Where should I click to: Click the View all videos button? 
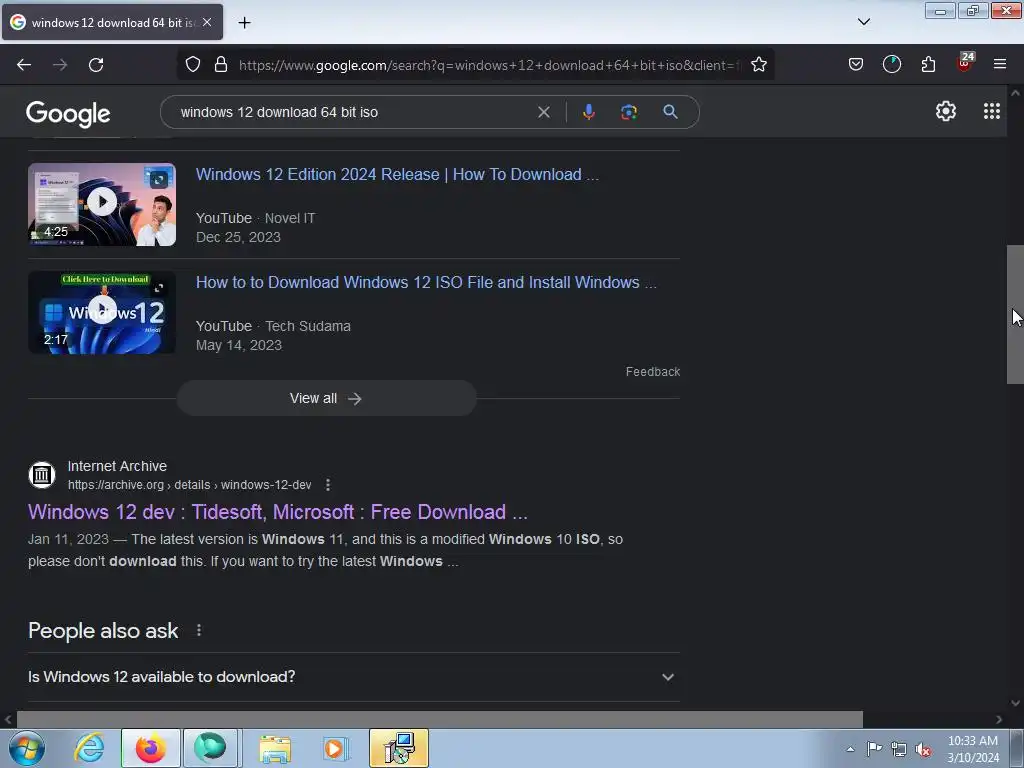327,398
